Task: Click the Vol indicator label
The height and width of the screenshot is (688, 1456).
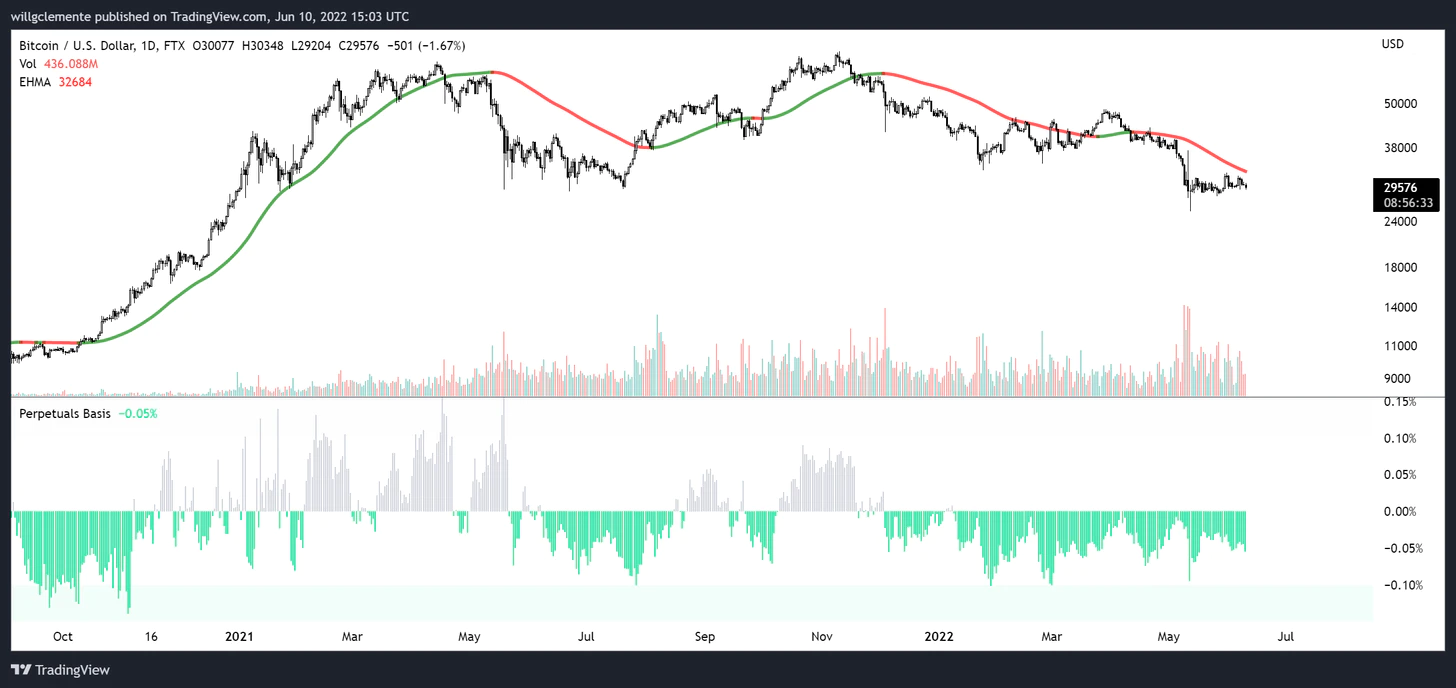Action: coord(28,64)
